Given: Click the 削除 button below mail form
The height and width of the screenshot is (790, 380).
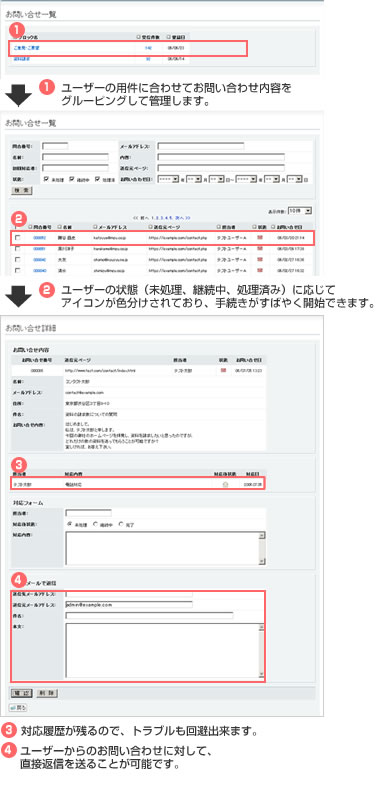Looking at the screenshot, I should click(46, 693).
